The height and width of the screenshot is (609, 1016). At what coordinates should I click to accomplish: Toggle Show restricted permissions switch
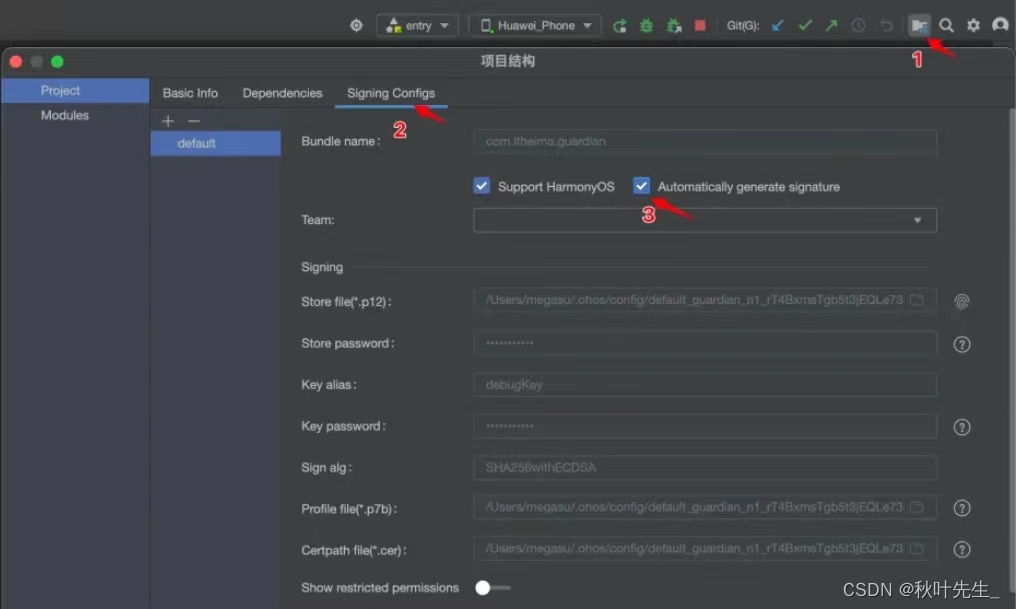pos(492,588)
